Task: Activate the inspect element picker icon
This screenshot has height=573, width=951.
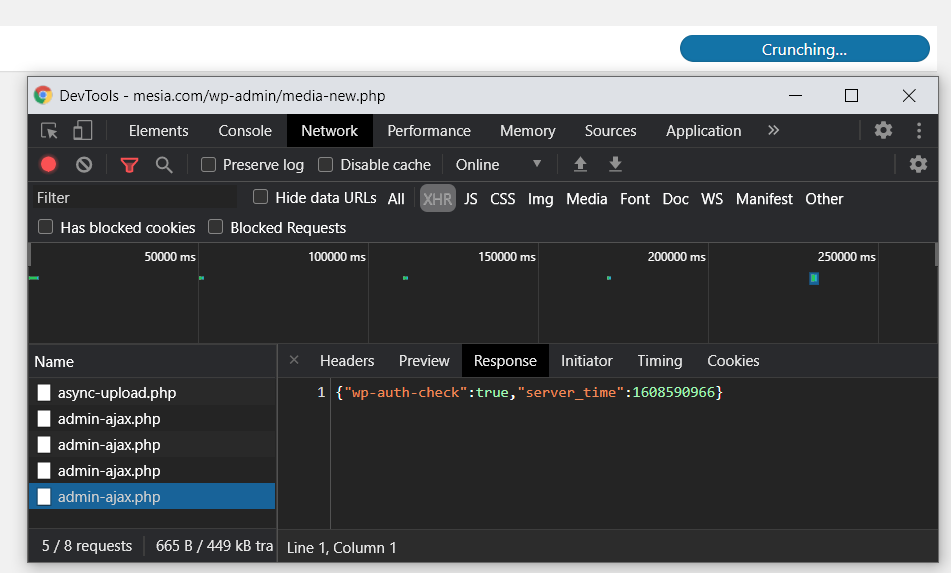Action: tap(49, 130)
